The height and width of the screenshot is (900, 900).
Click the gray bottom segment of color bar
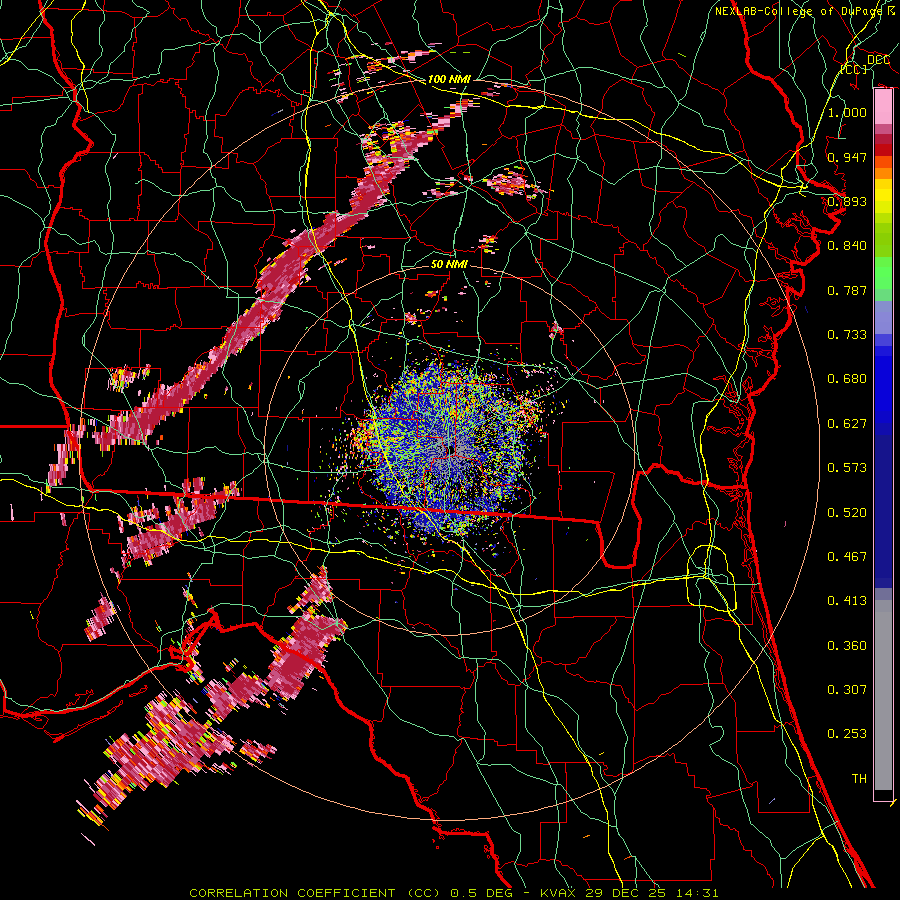883,695
